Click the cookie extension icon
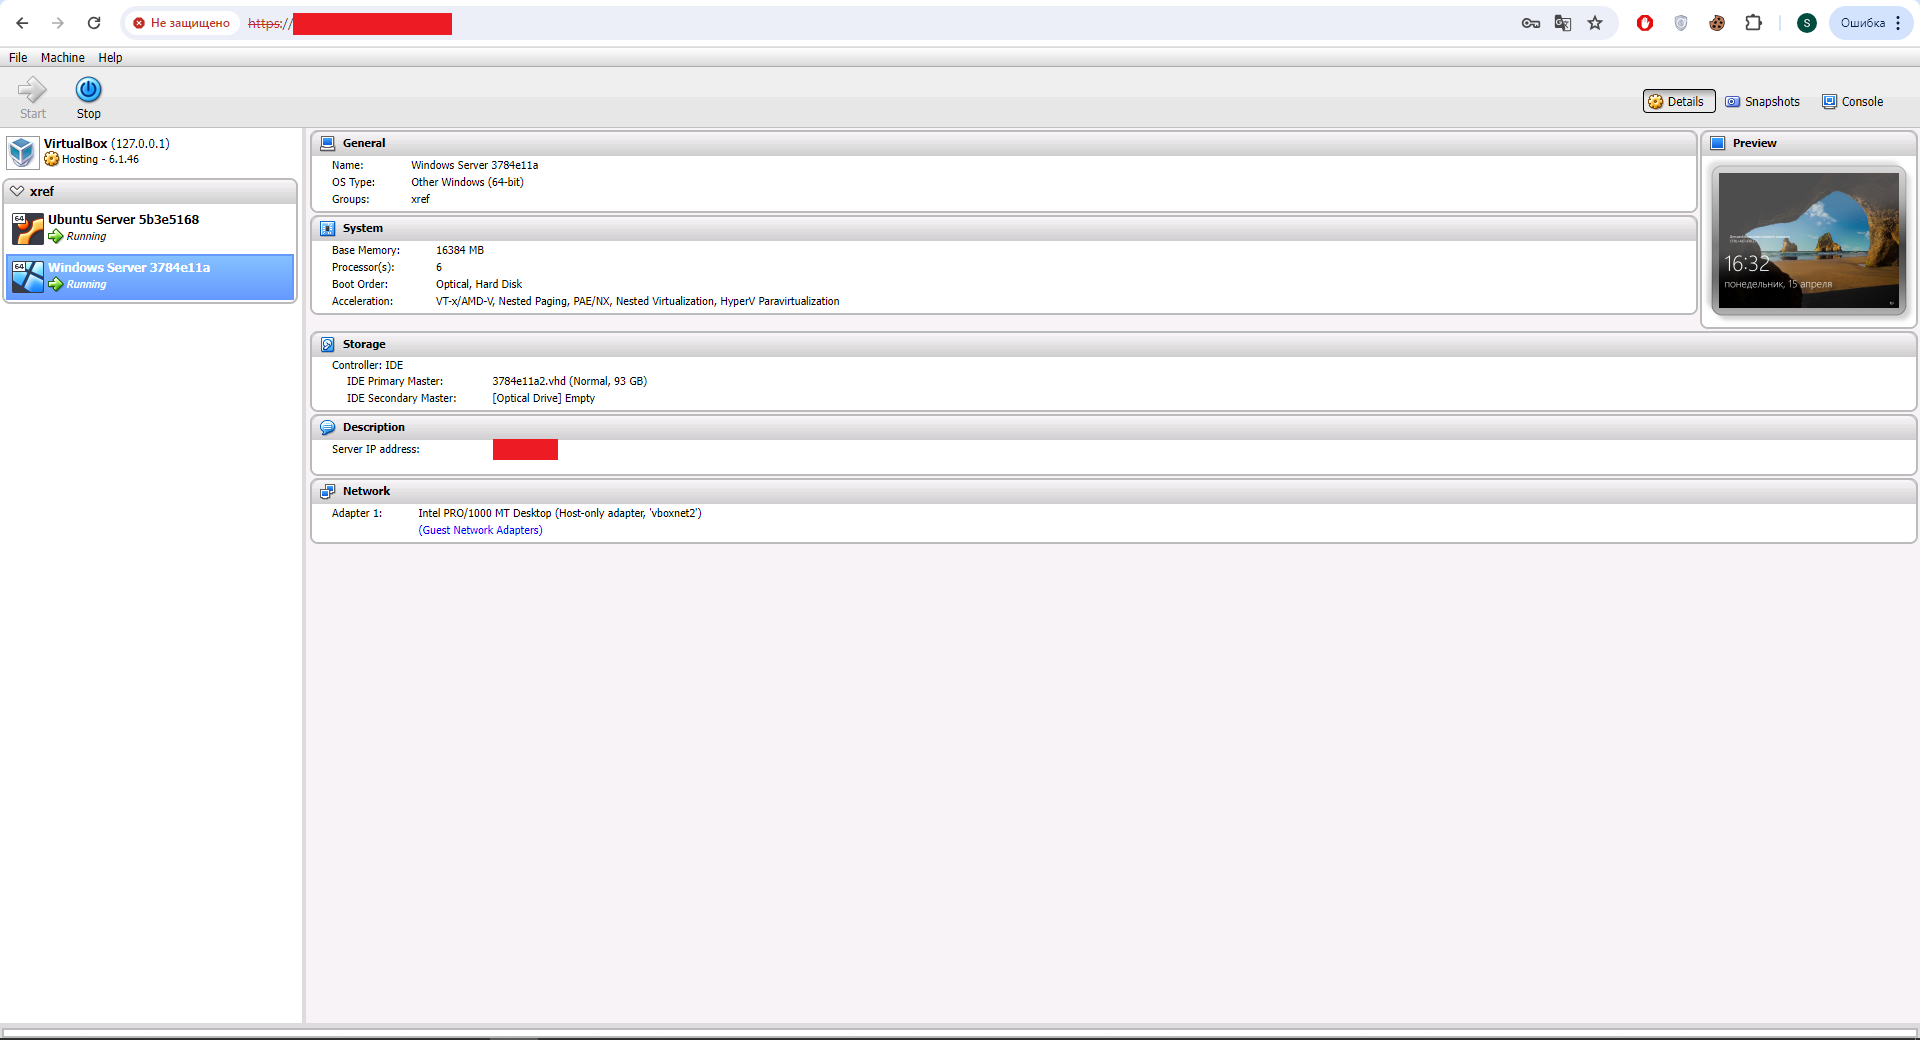1920x1040 pixels. point(1717,23)
